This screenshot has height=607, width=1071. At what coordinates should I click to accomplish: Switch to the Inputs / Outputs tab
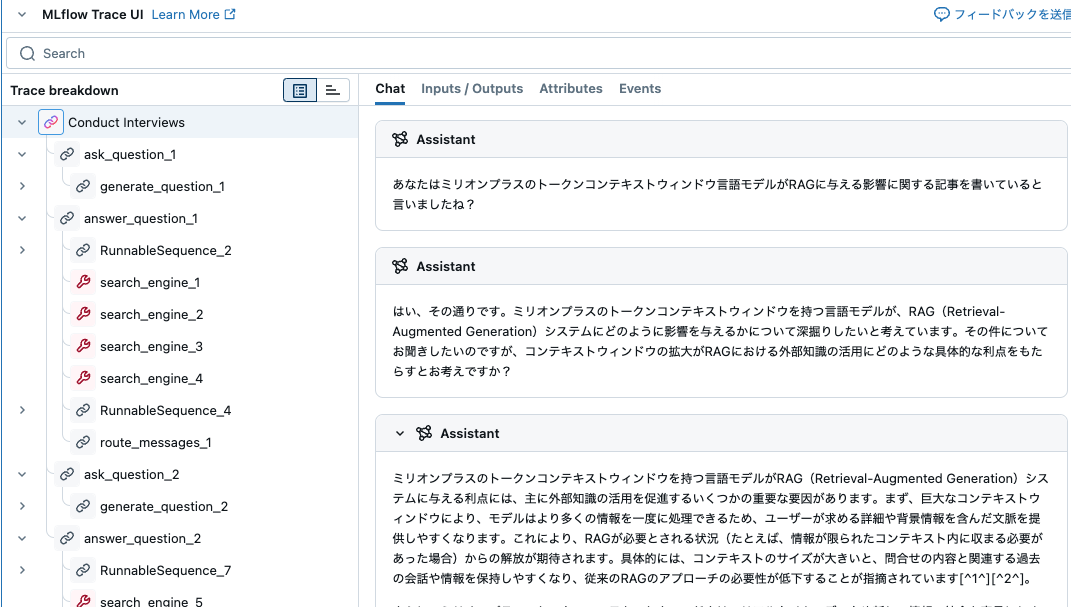pyautogui.click(x=471, y=88)
